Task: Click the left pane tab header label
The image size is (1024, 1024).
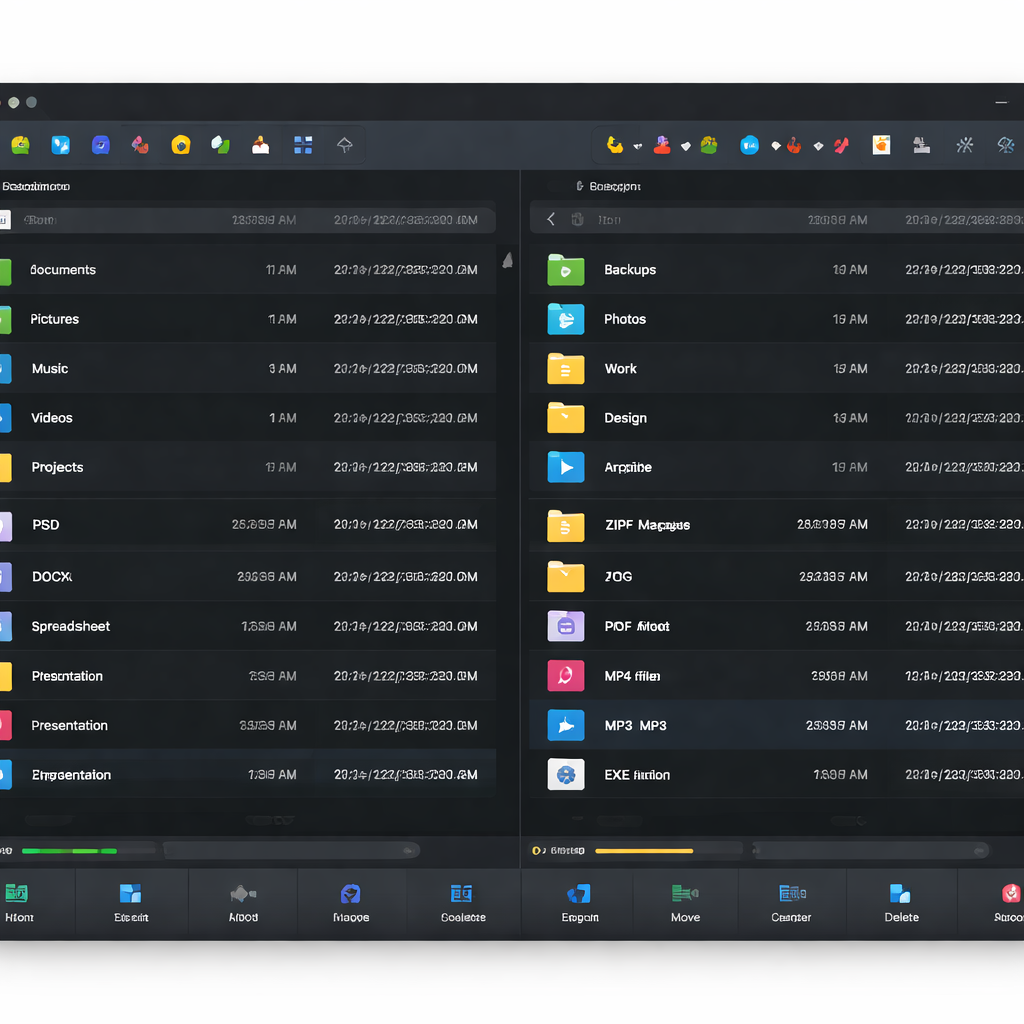Action: tap(37, 186)
